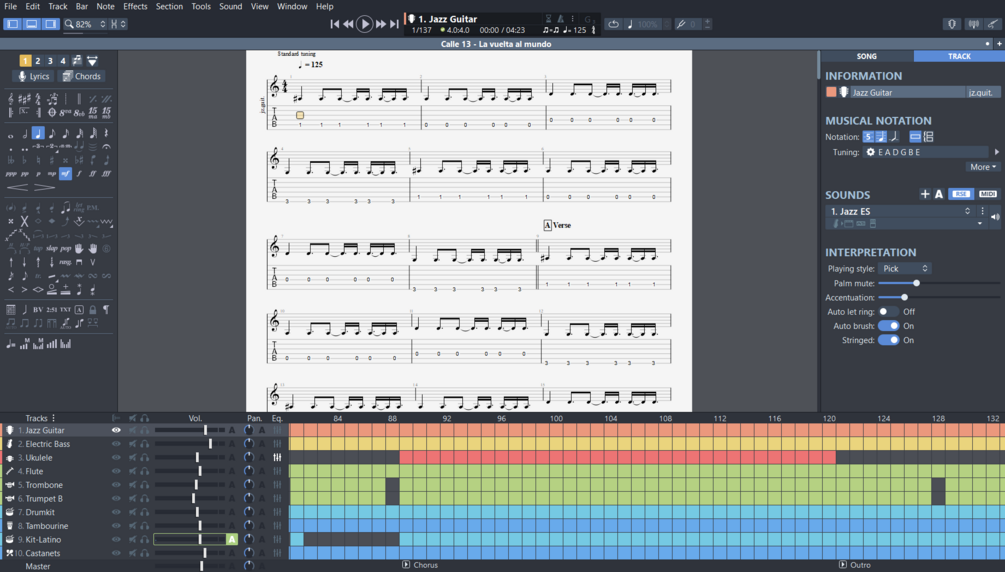Viewport: 1005px width, 572px height.
Task: Insert a treble clef from palette
Action: [11, 99]
